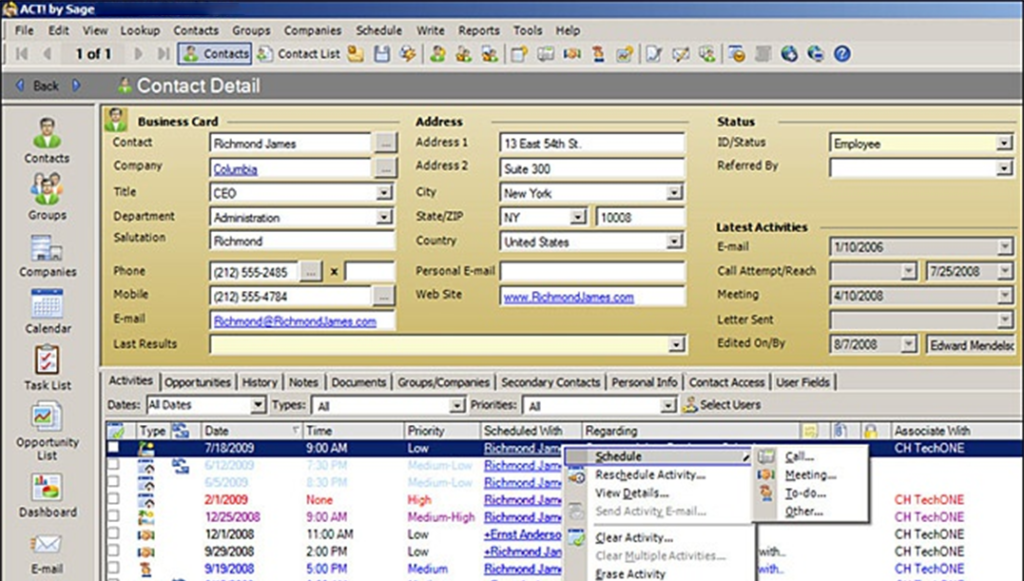Click the Personal E-mail field
The image size is (1024, 581).
coord(592,272)
